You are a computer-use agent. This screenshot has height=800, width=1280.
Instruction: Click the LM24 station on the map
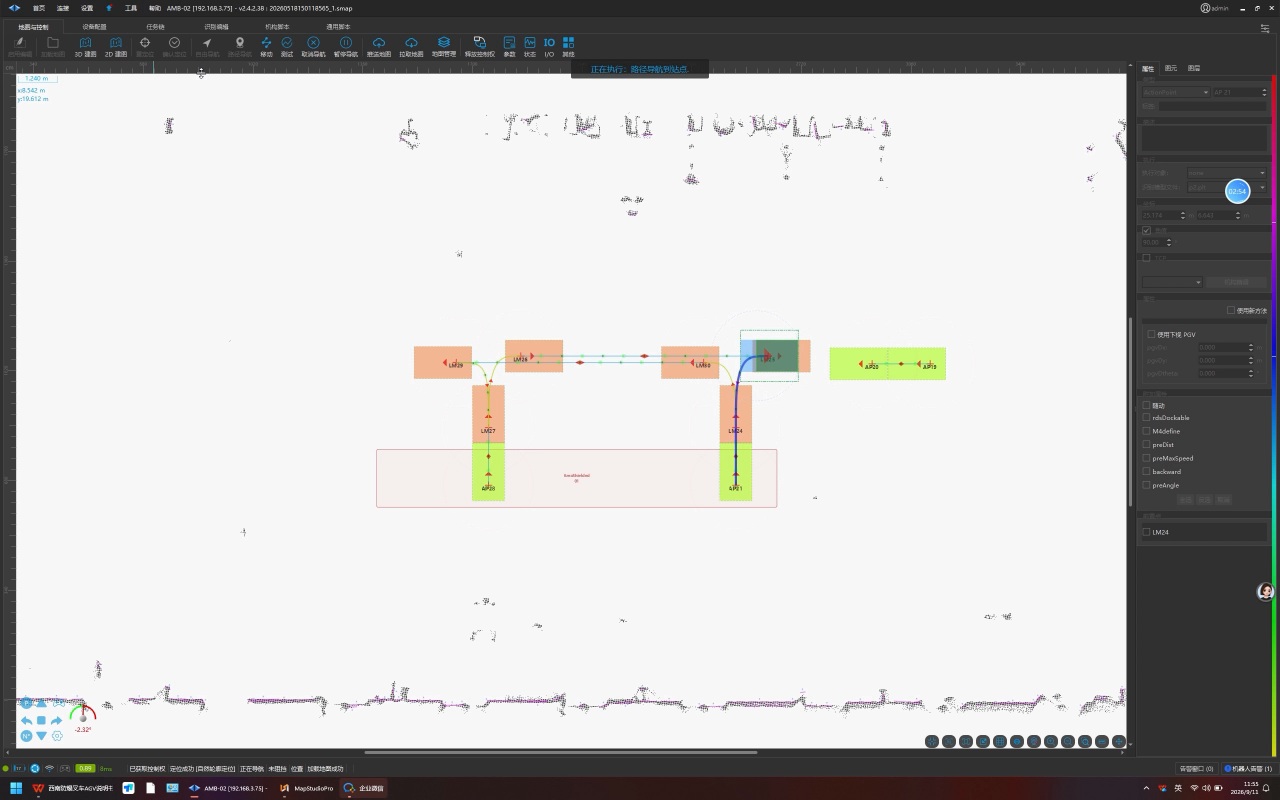point(735,430)
